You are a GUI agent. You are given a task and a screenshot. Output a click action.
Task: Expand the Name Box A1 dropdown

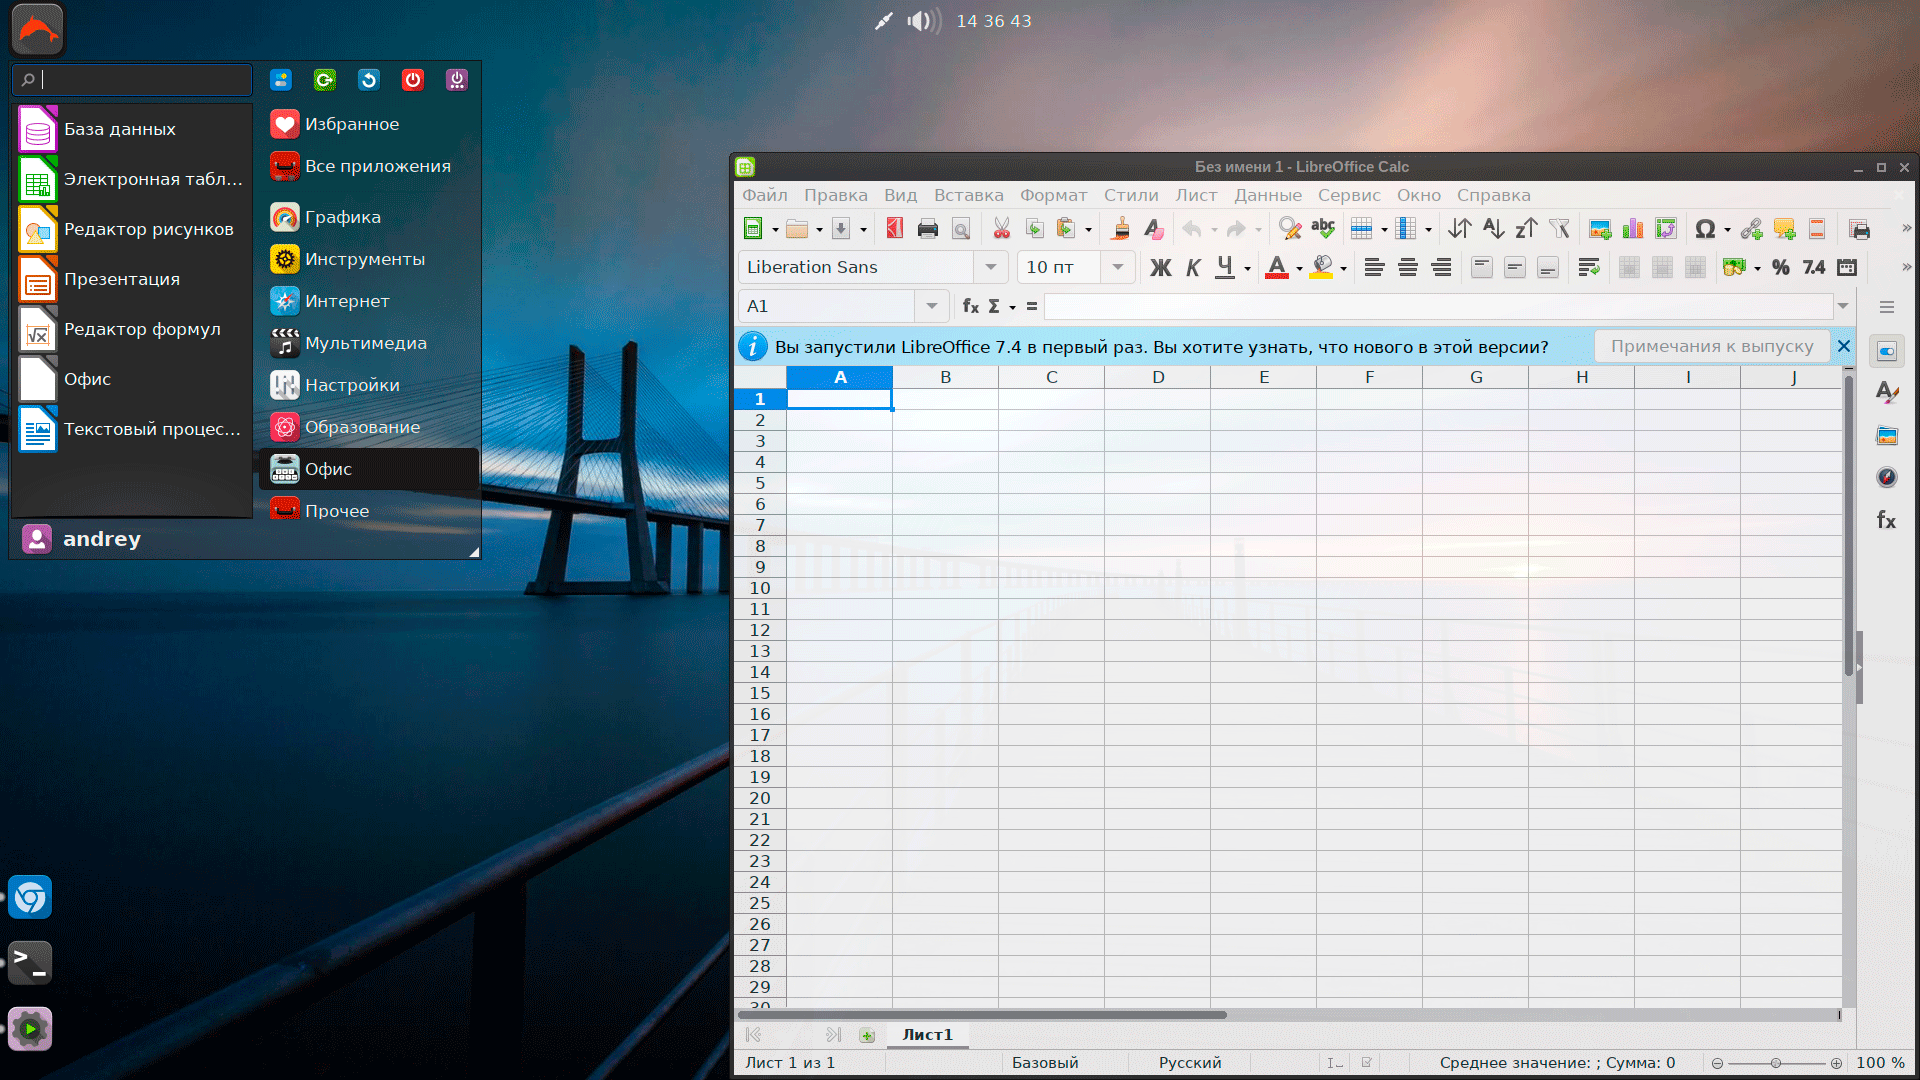coord(931,306)
